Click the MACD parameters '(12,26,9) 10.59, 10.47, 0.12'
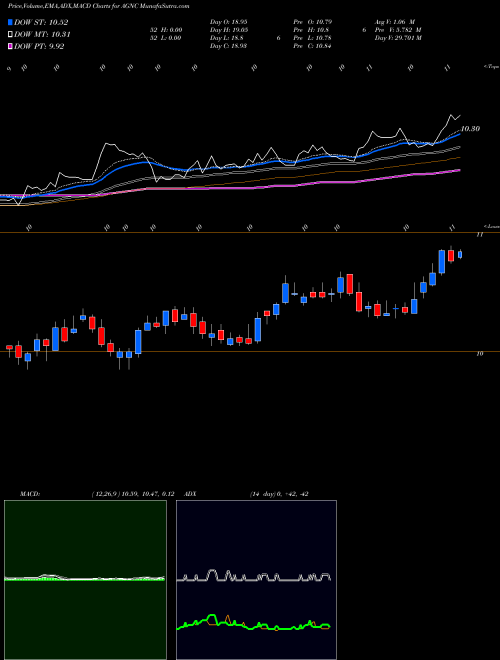The width and height of the screenshot is (500, 660). coord(133,494)
